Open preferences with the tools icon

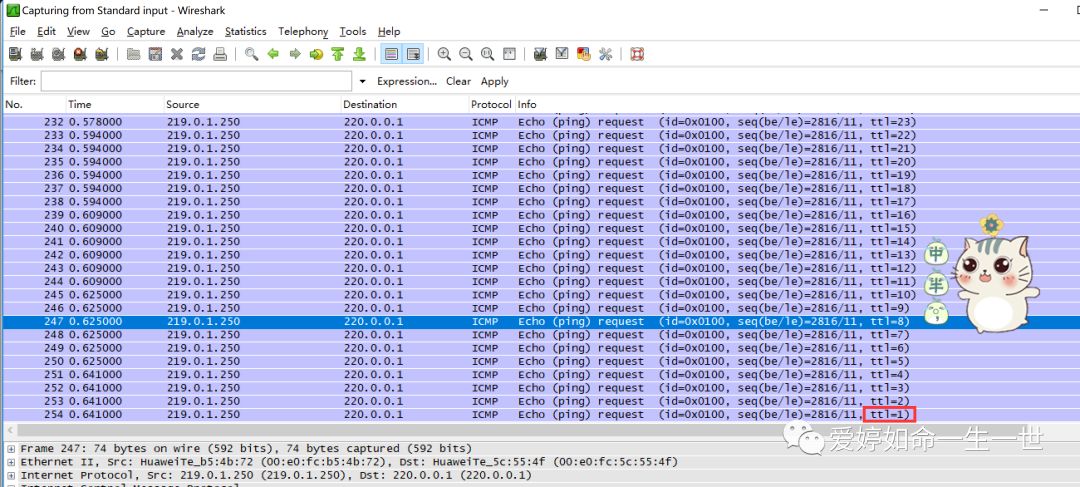tap(605, 54)
